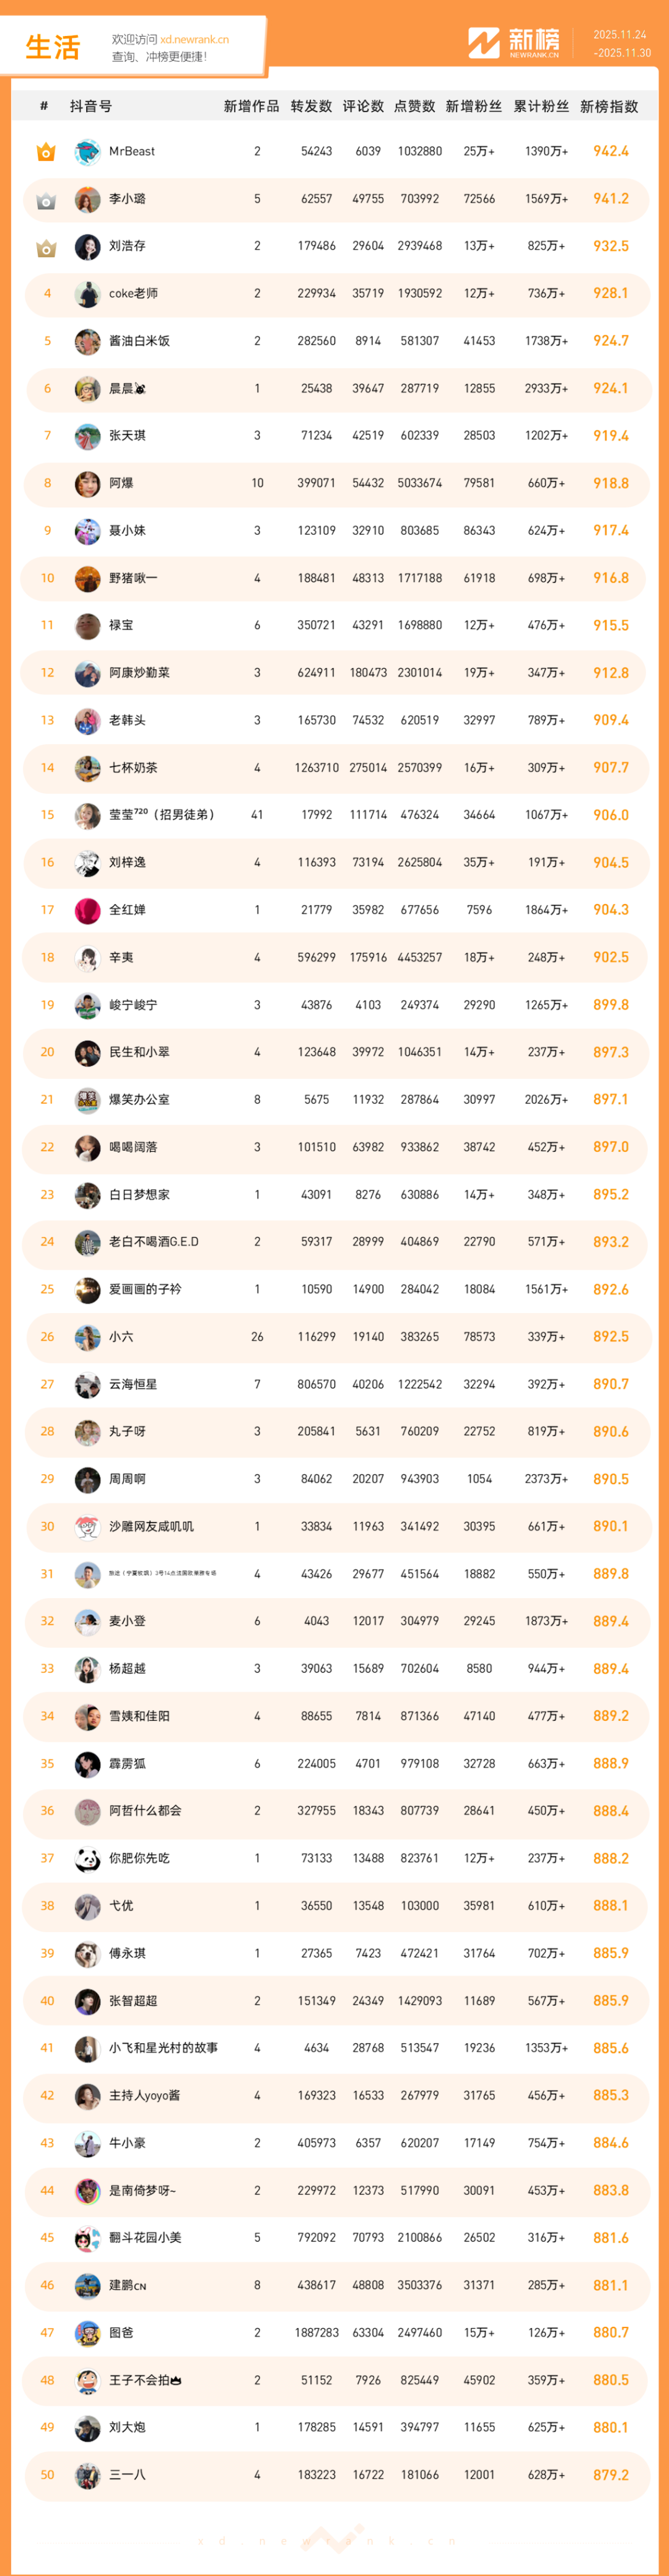669x2576 pixels.
Task: Click the bronze crown badge beside 刘浩存
Action: 46,247
